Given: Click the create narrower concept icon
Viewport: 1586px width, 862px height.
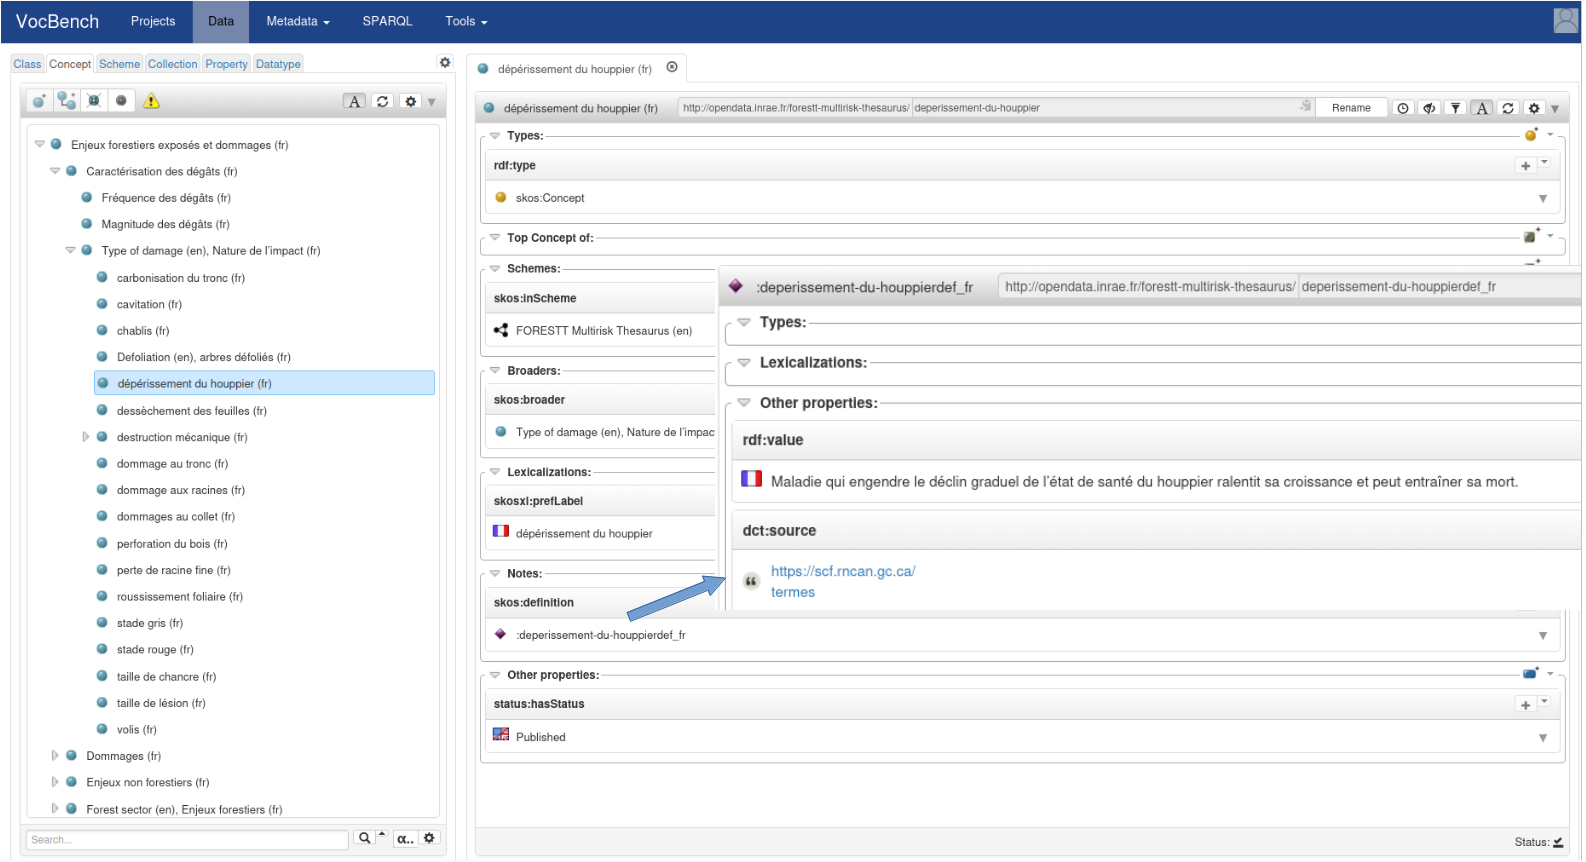Looking at the screenshot, I should (x=67, y=101).
